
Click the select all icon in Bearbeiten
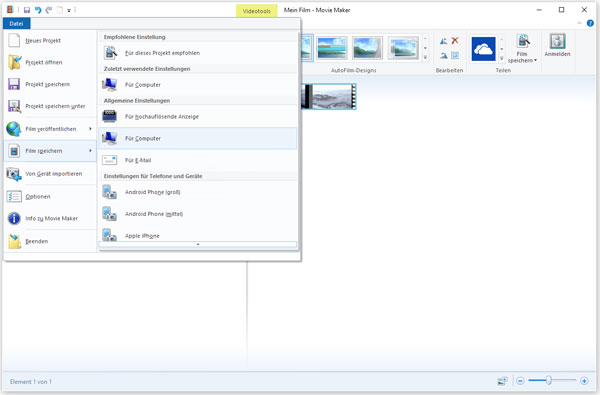(455, 56)
